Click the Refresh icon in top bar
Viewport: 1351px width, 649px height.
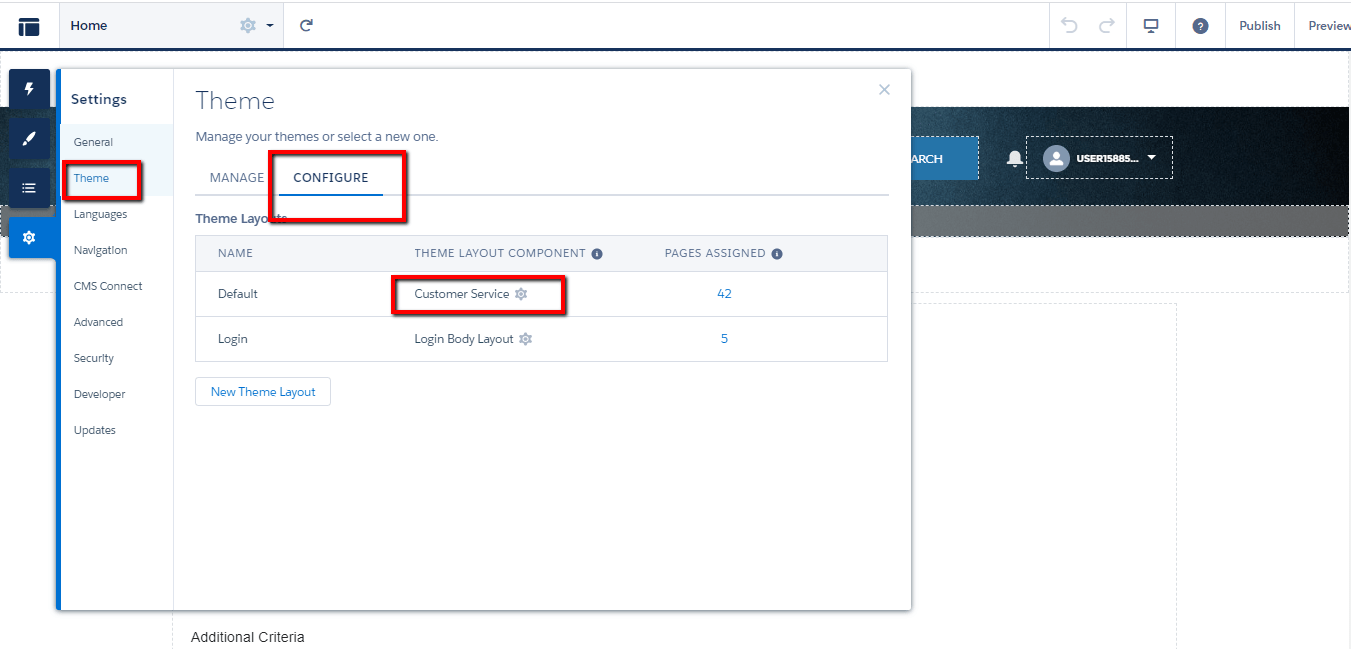(307, 26)
